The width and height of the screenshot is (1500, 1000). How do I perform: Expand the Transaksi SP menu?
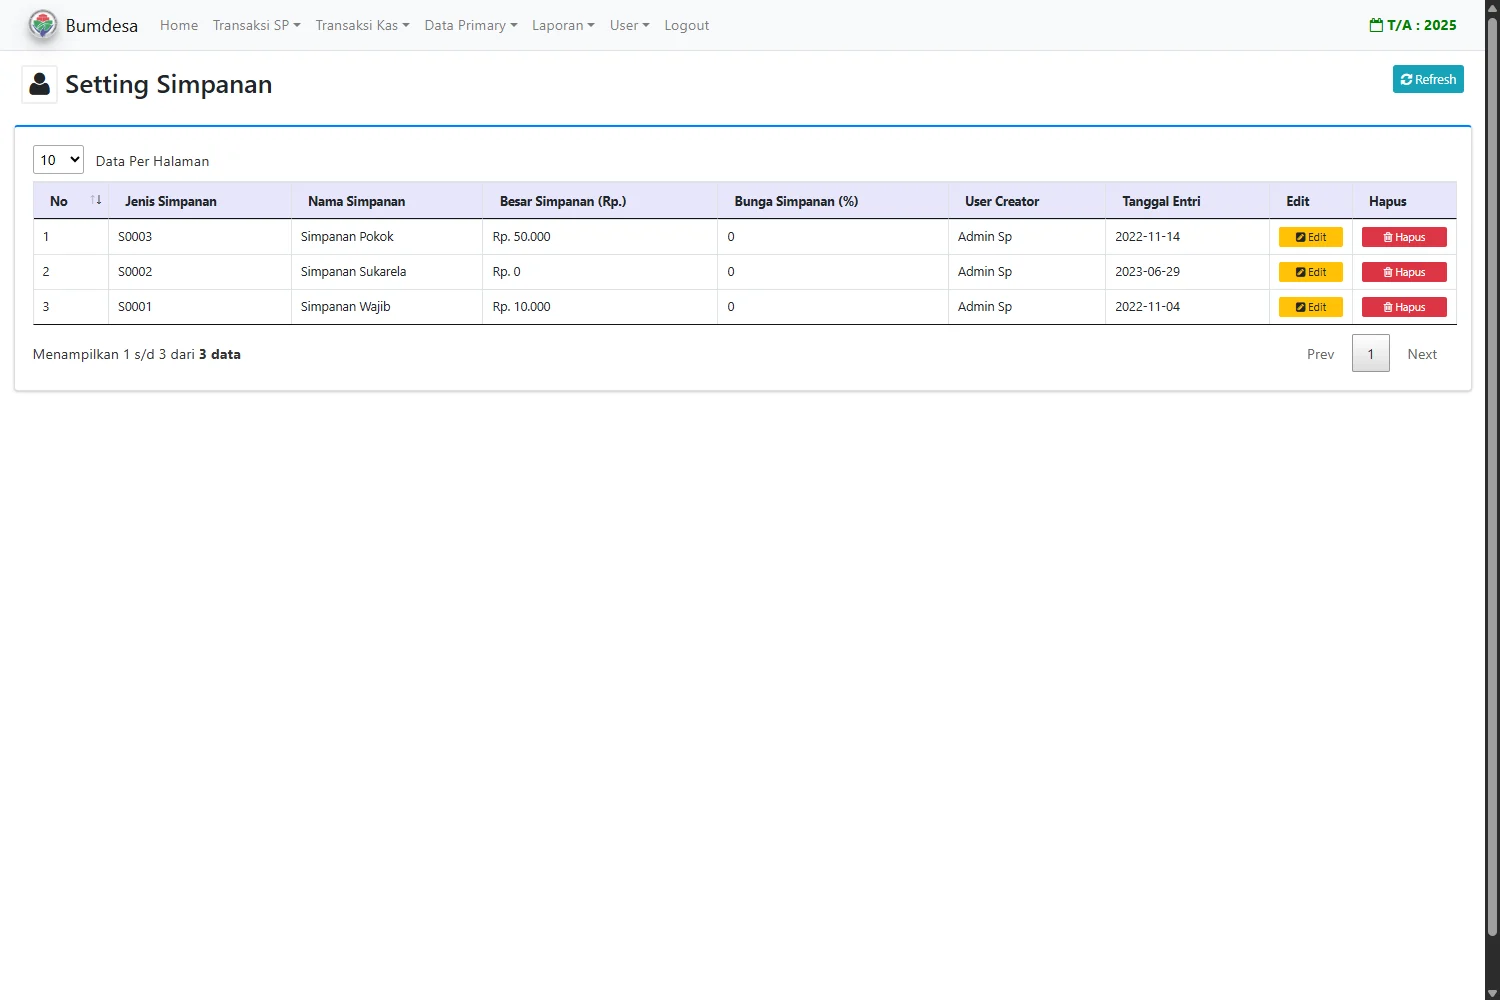point(256,25)
